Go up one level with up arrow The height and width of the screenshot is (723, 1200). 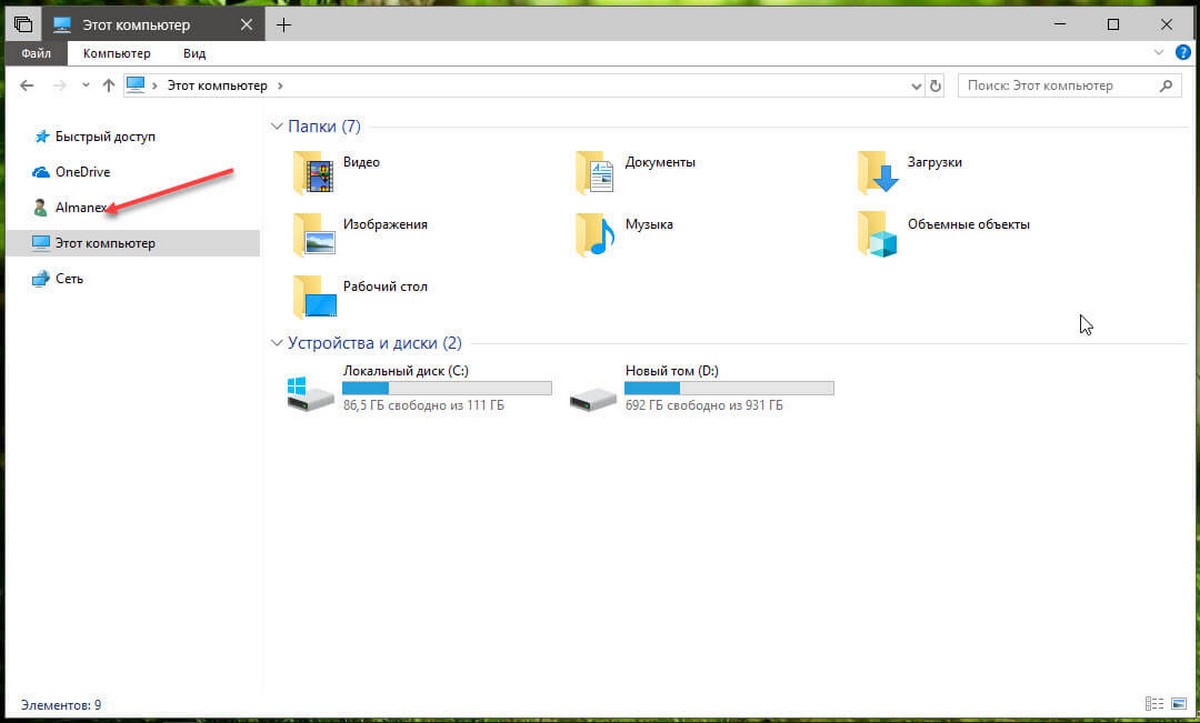click(109, 86)
